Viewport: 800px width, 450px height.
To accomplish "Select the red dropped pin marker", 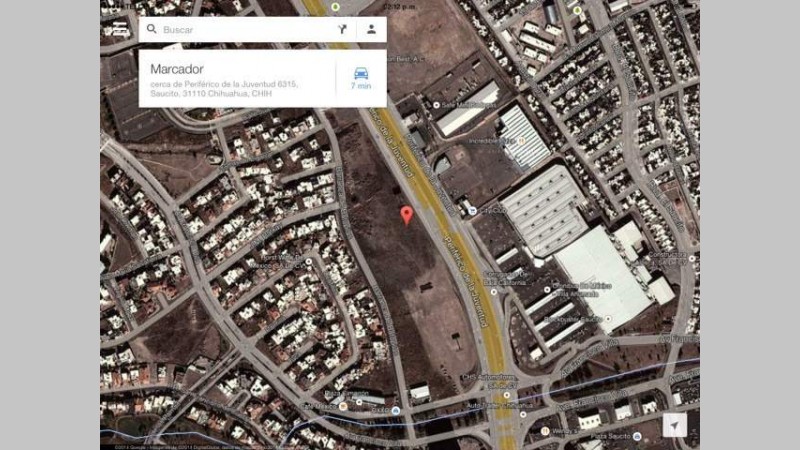I will click(407, 215).
